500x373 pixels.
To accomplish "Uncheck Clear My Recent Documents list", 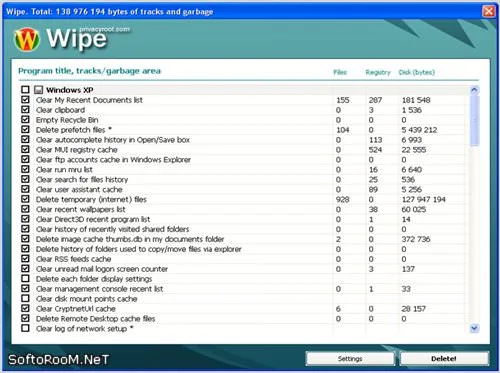I will (25, 100).
